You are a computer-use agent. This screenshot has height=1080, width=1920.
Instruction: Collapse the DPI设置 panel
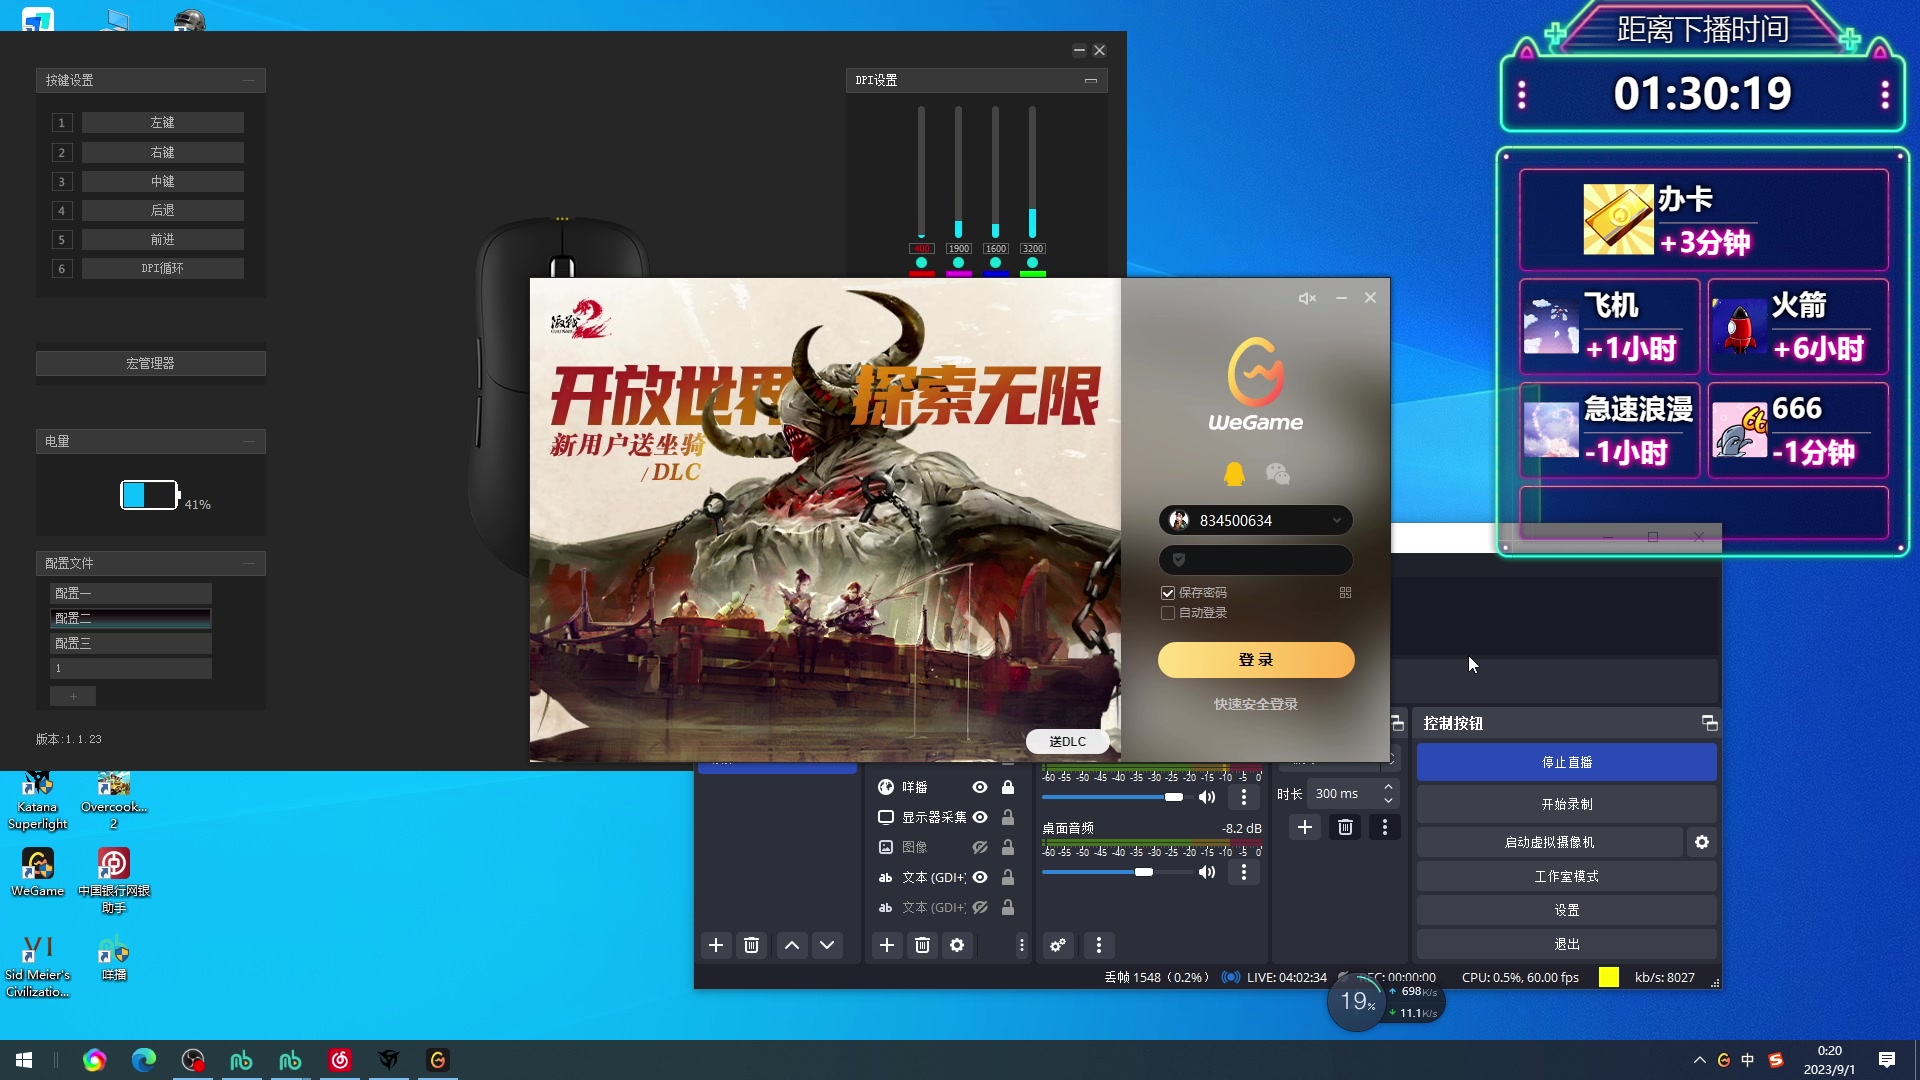[x=1091, y=80]
